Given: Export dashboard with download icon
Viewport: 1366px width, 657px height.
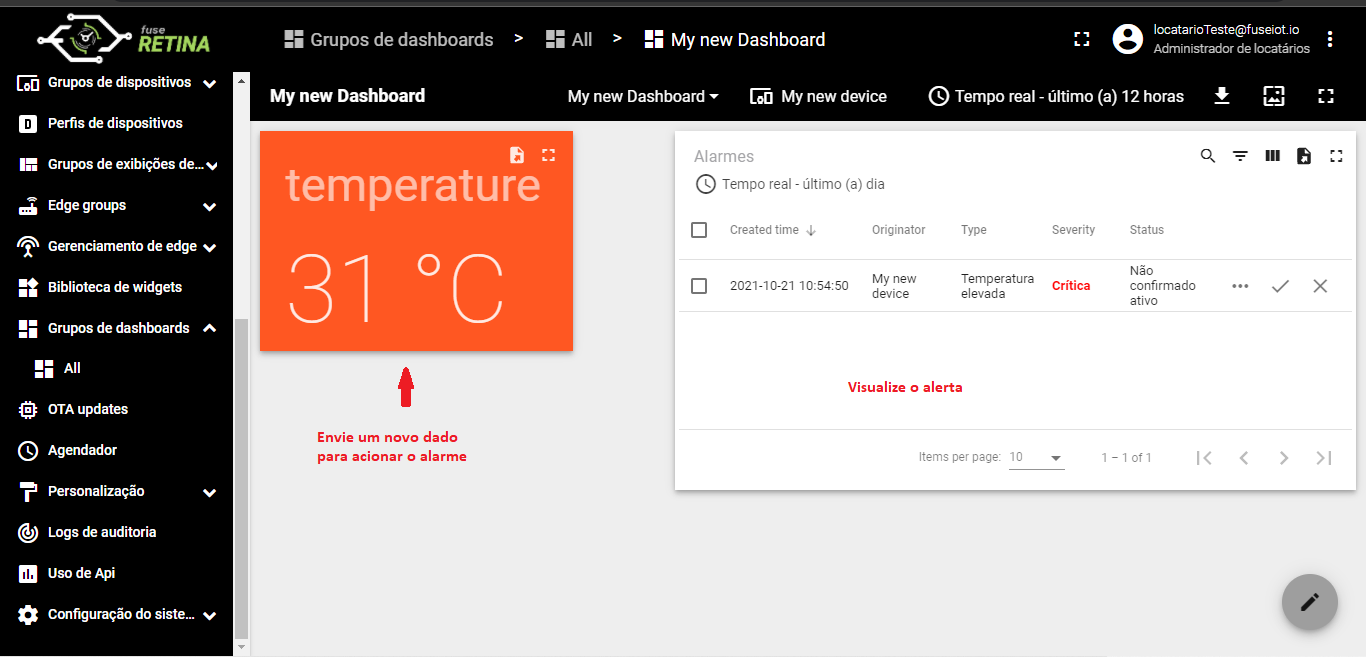Looking at the screenshot, I should (x=1221, y=96).
